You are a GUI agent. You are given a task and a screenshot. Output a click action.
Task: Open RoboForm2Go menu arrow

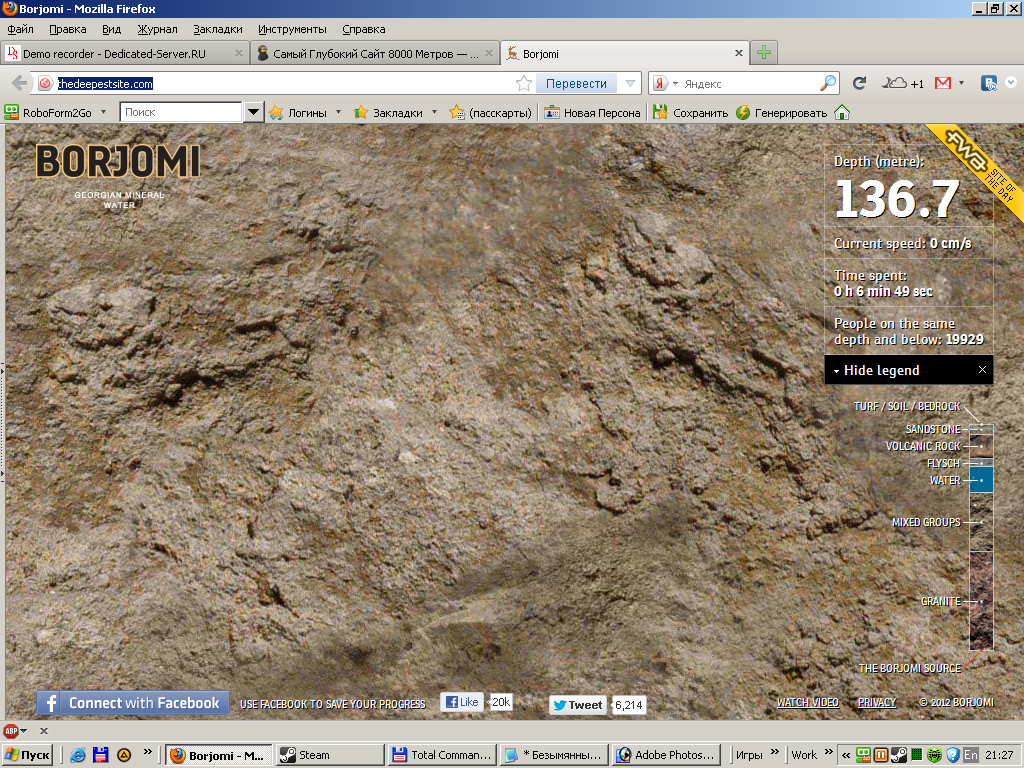pos(103,112)
